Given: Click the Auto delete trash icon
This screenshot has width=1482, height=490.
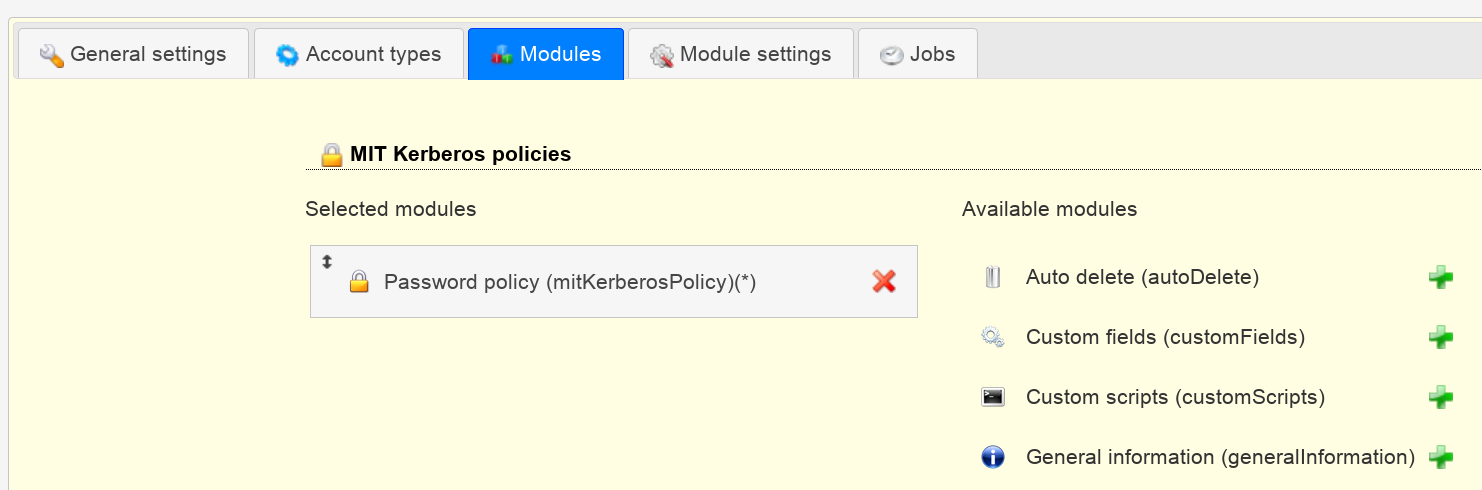Looking at the screenshot, I should (x=992, y=277).
